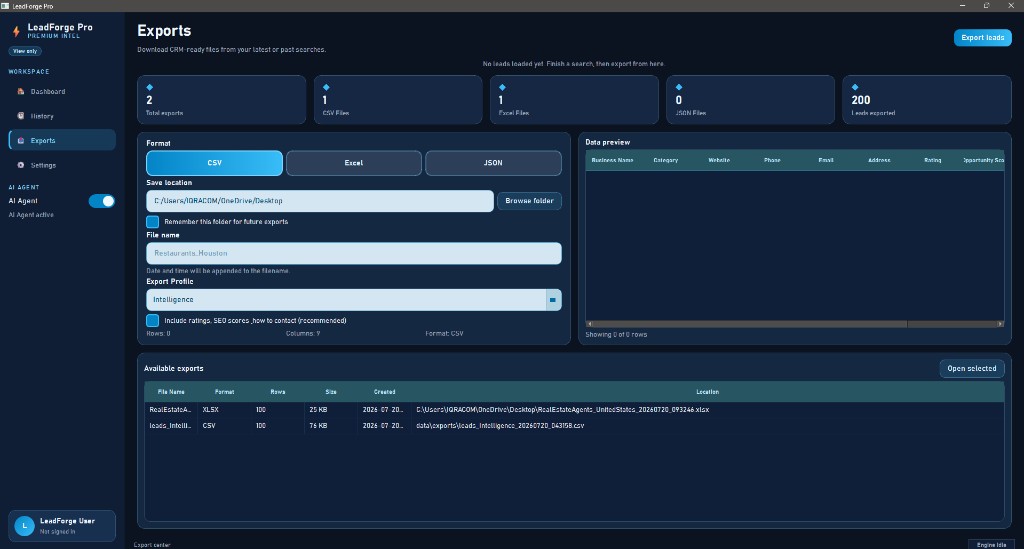Open the Exports sidebar item
This screenshot has height=549, width=1024.
62,140
